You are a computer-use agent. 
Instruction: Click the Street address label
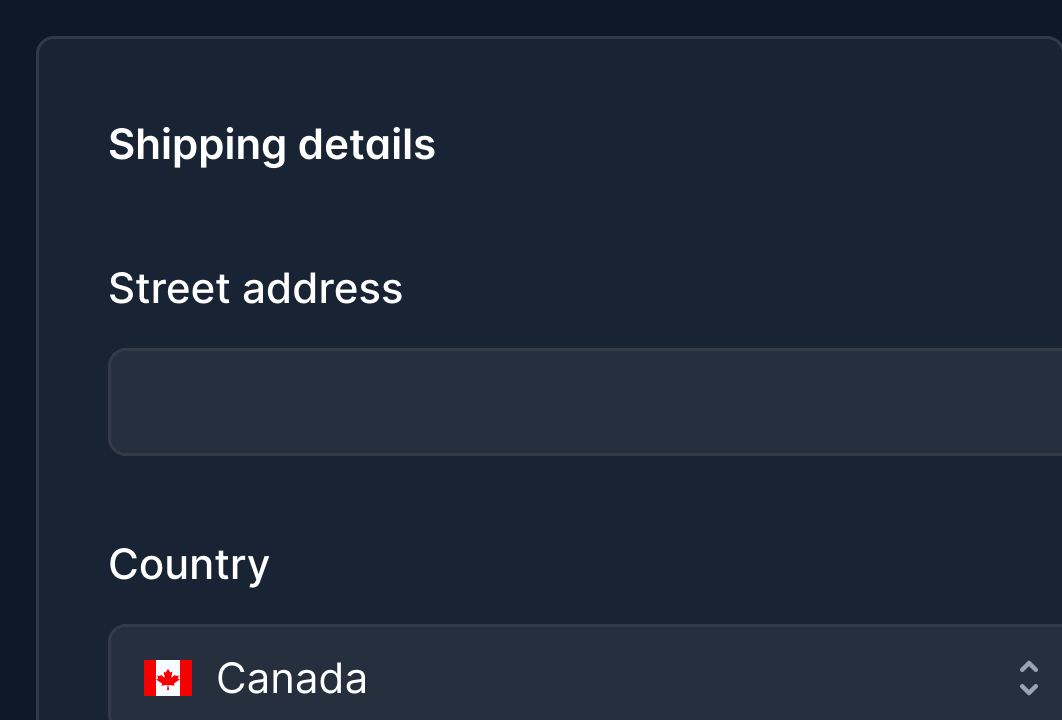pyautogui.click(x=255, y=289)
